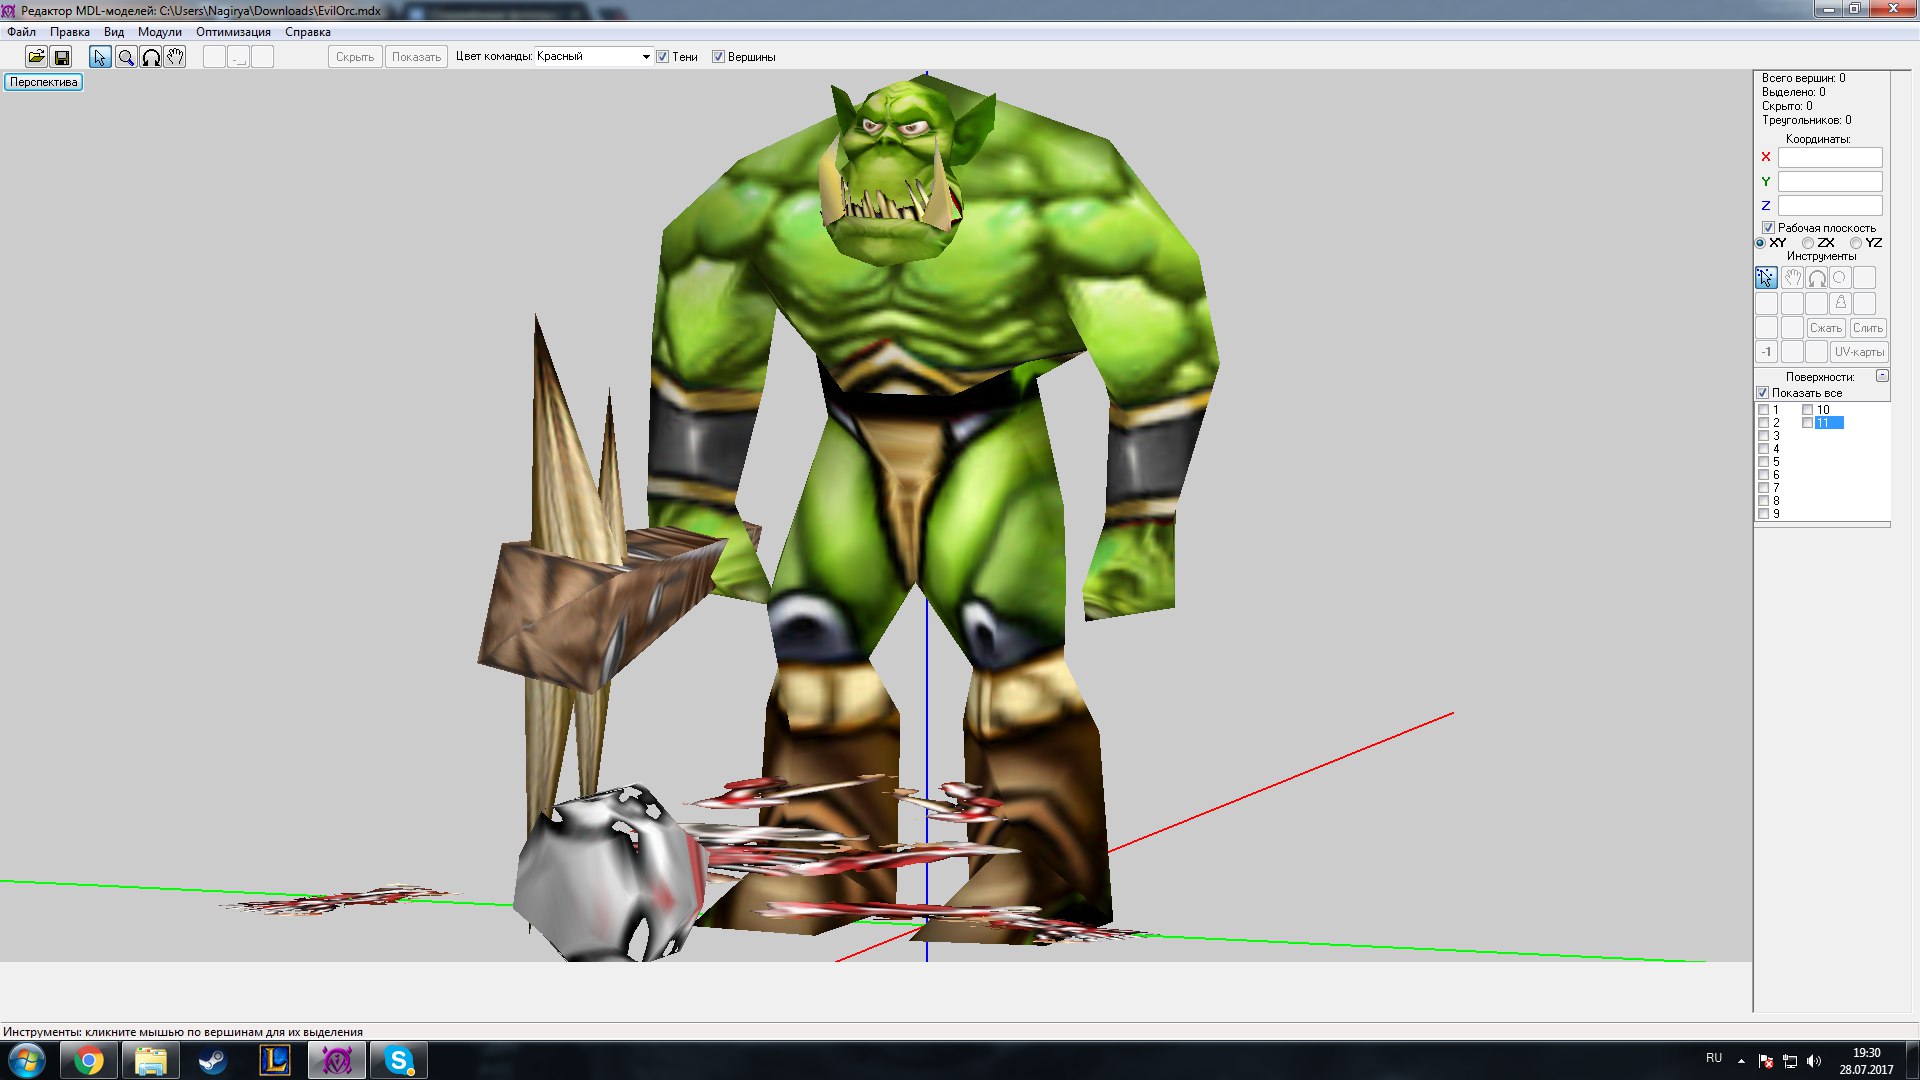Choose the rotate tool in the Инструменты panel
This screenshot has width=1920, height=1080.
click(1816, 278)
